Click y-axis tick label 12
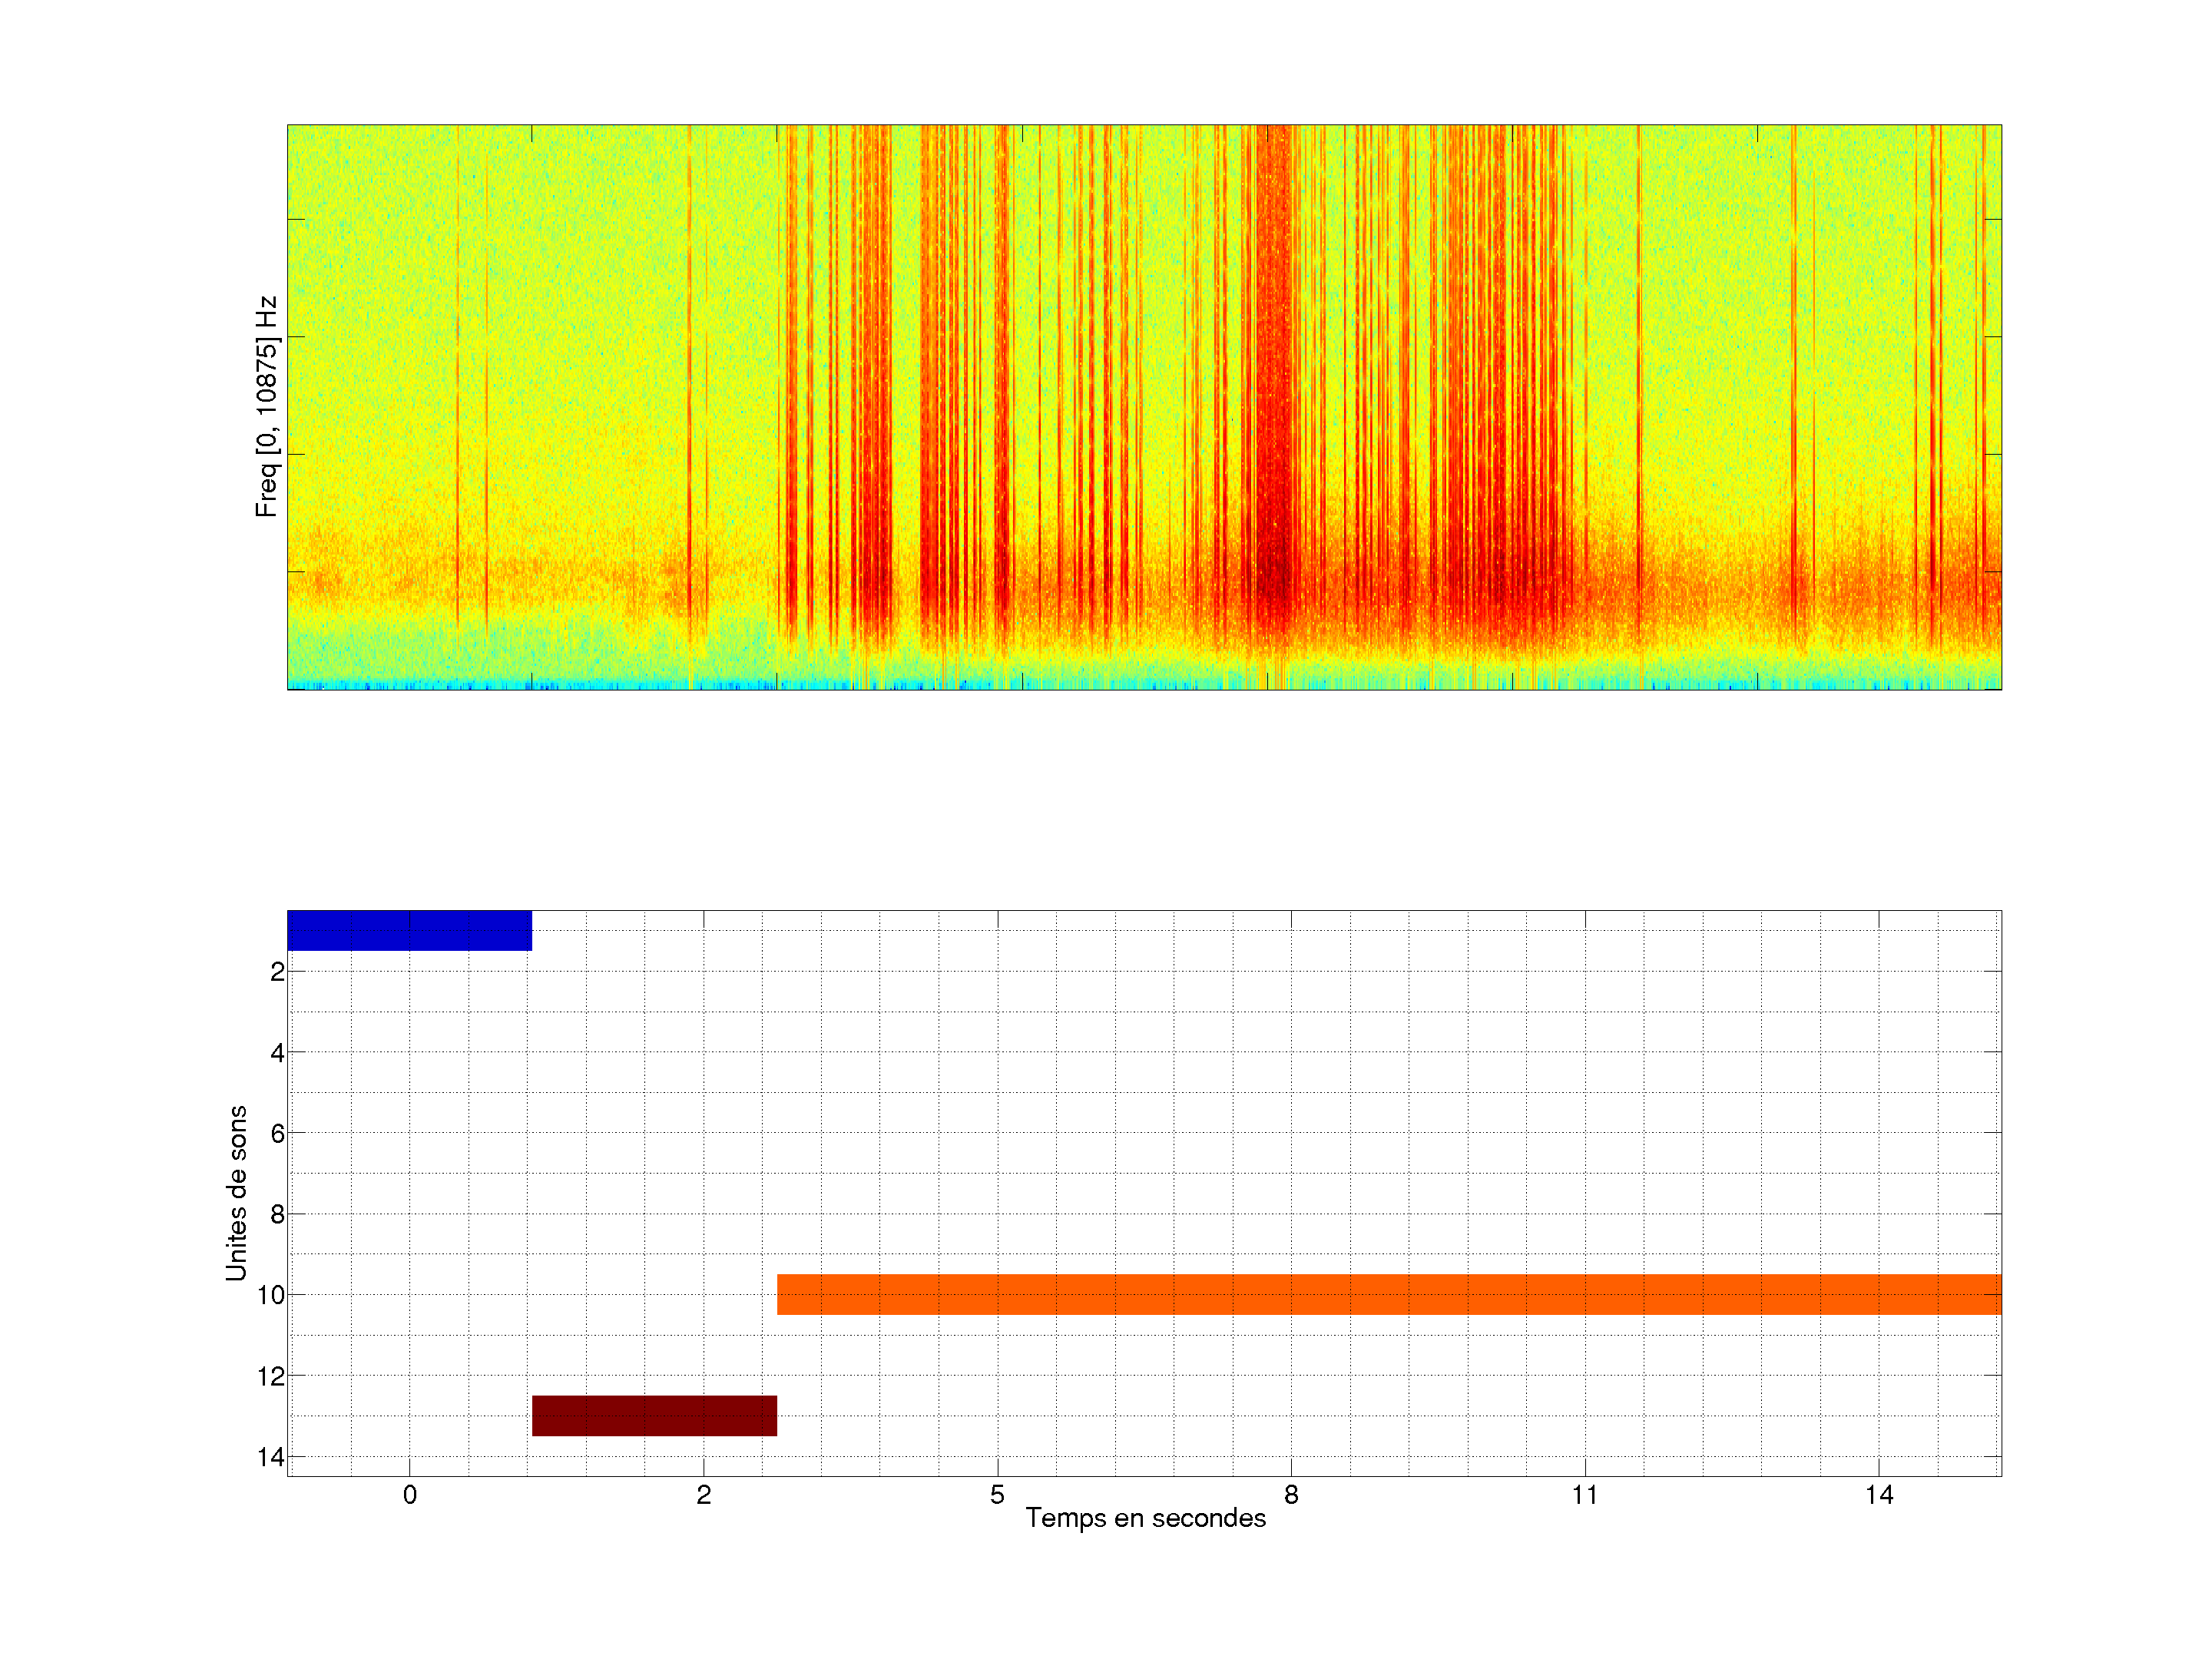Image resolution: width=2212 pixels, height=1659 pixels. tap(271, 1377)
